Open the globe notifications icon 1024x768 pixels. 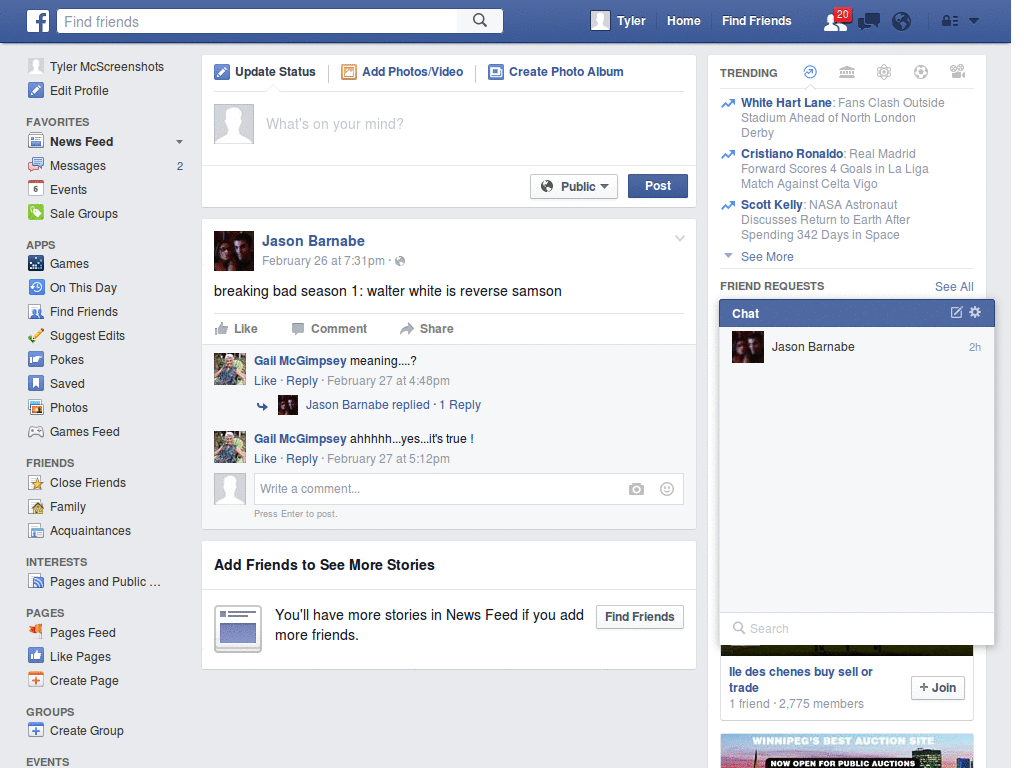click(x=901, y=22)
